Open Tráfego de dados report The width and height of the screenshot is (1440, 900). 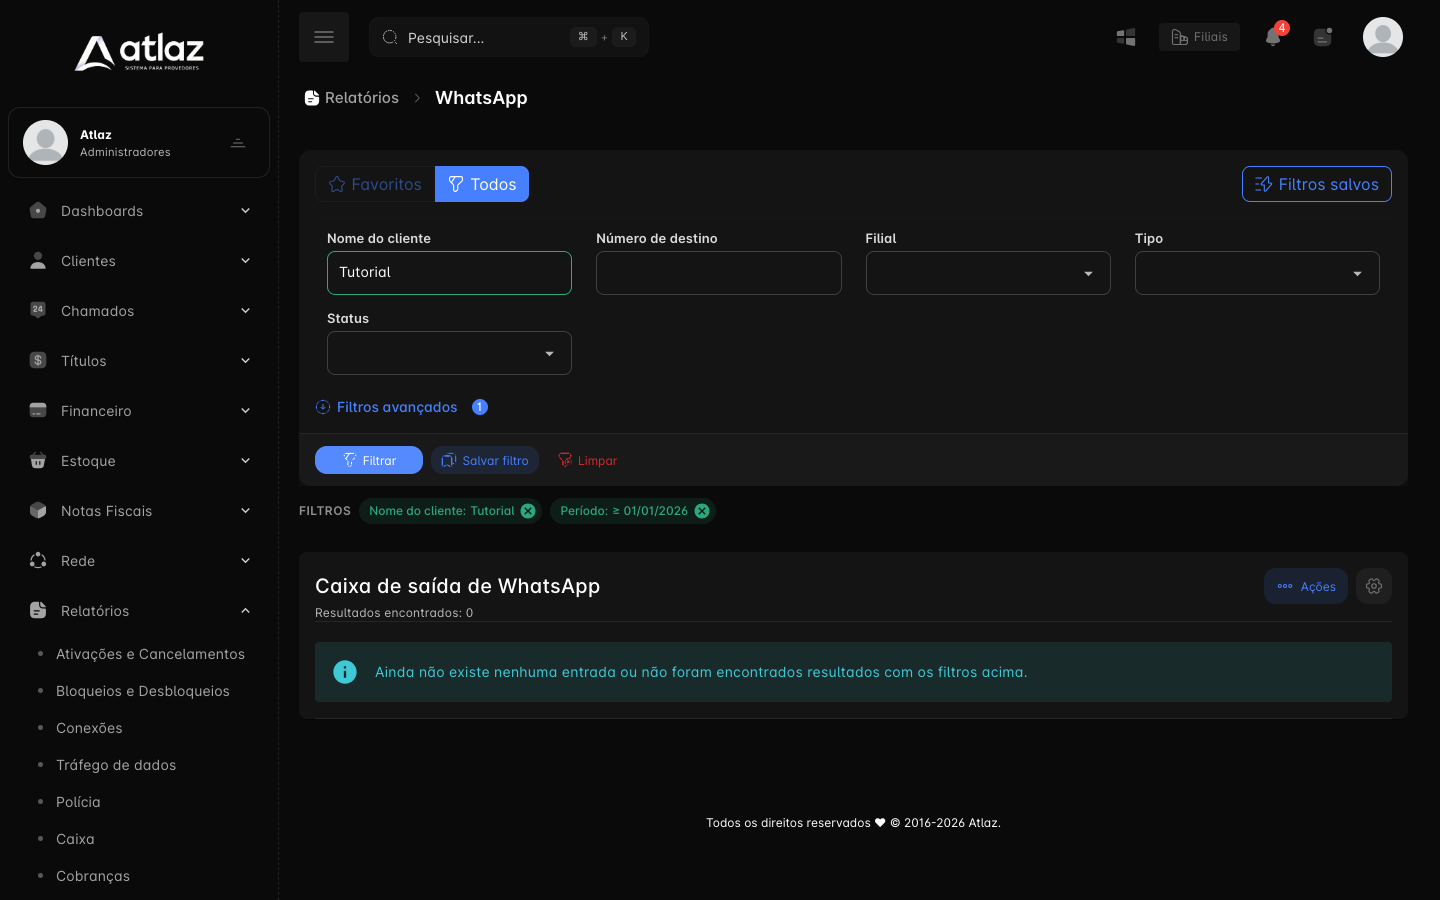pyautogui.click(x=116, y=765)
